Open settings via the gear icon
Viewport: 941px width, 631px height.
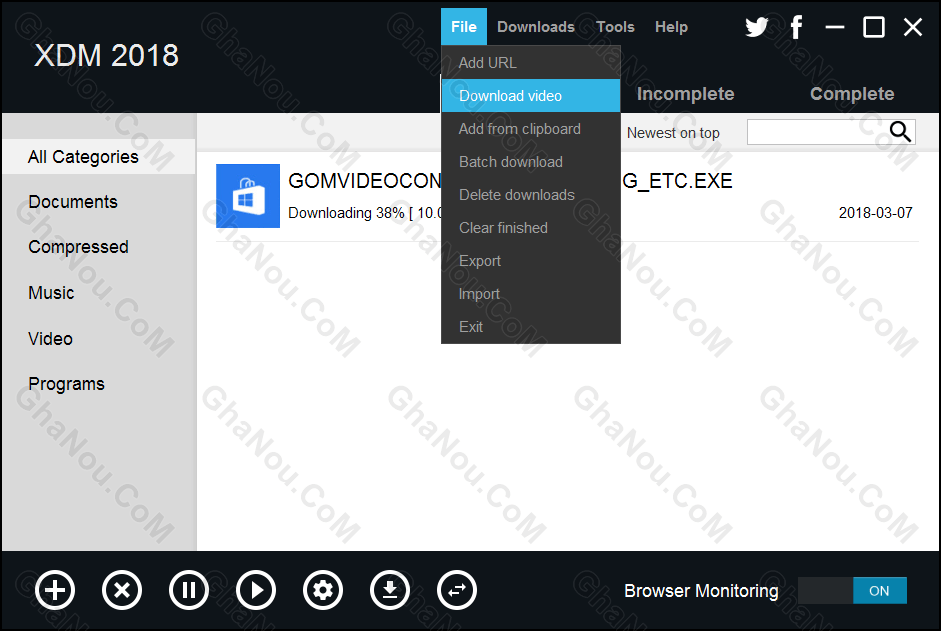(x=323, y=591)
